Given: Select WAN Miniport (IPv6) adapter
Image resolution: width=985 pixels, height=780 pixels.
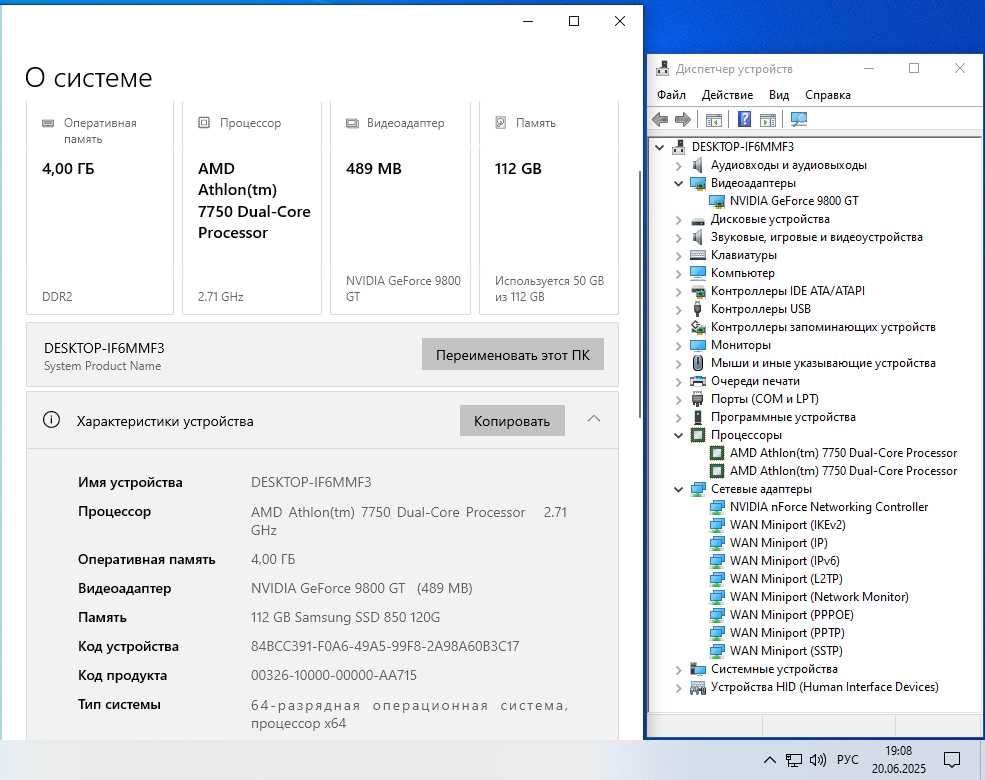Looking at the screenshot, I should [785, 561].
